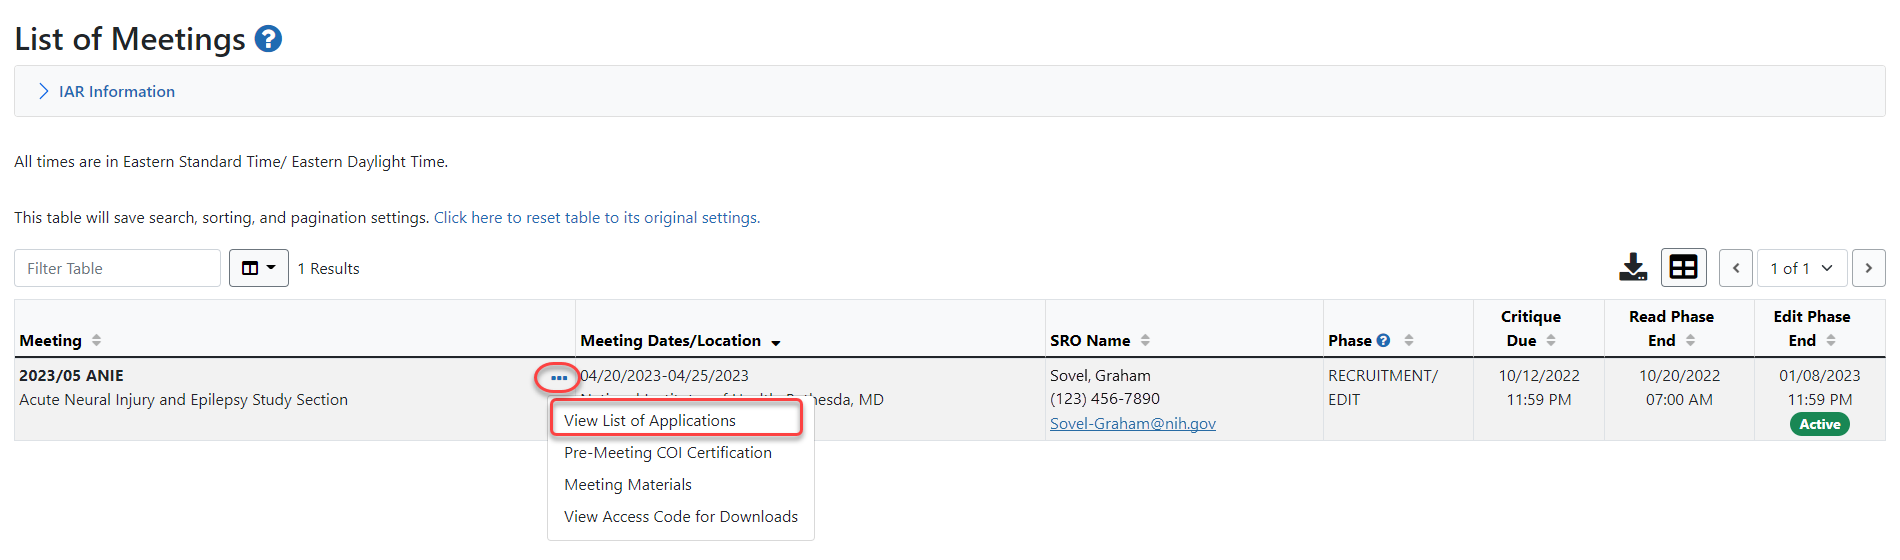1900x560 pixels.
Task: Select View Access Code for Downloads
Action: [x=680, y=517]
